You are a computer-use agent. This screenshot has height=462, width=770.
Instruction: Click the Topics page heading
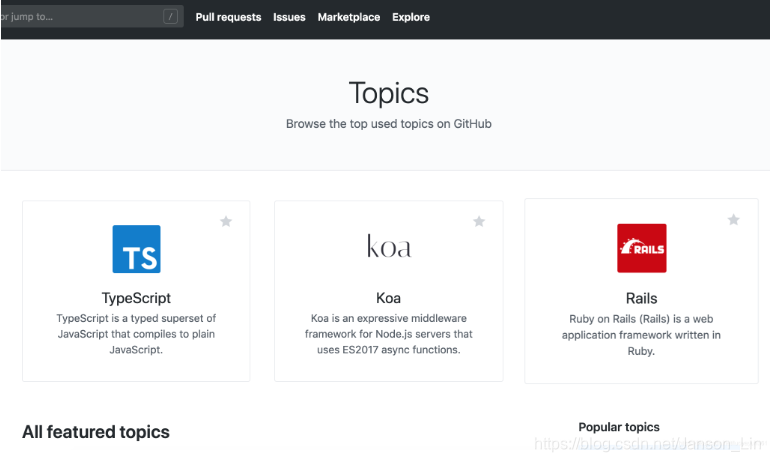(x=389, y=93)
